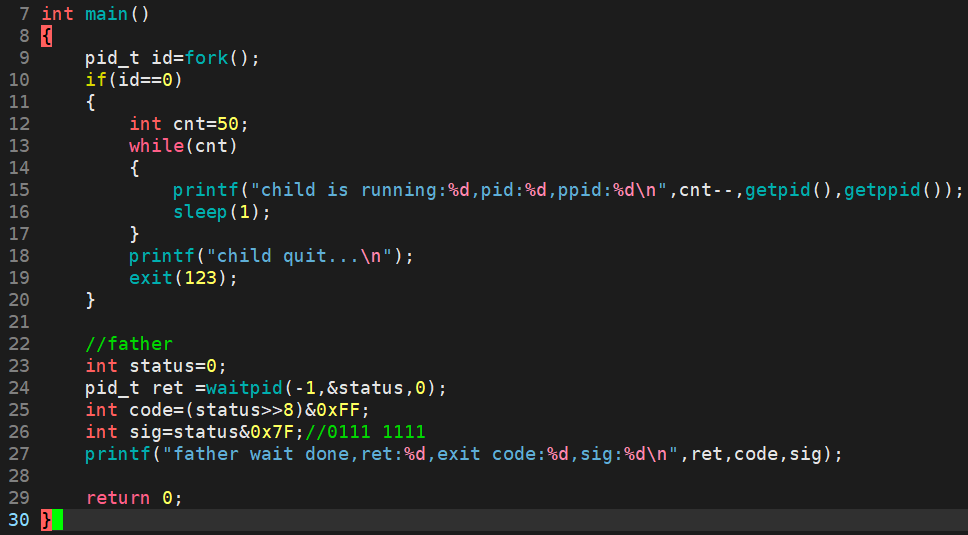Click the "child is running" format string
This screenshot has width=968, height=535.
pyautogui.click(x=459, y=190)
